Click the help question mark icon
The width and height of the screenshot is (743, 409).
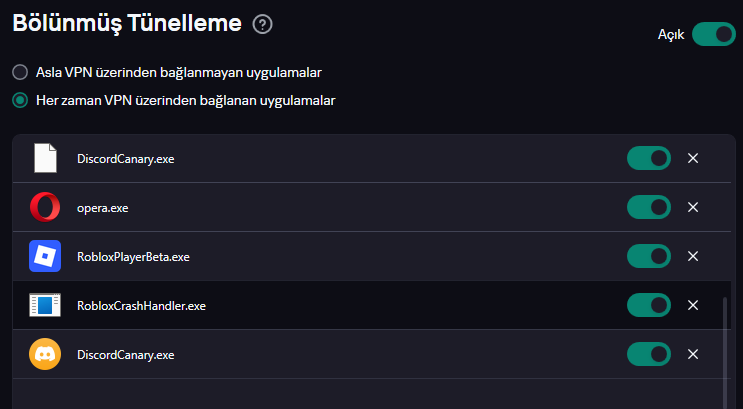[263, 25]
